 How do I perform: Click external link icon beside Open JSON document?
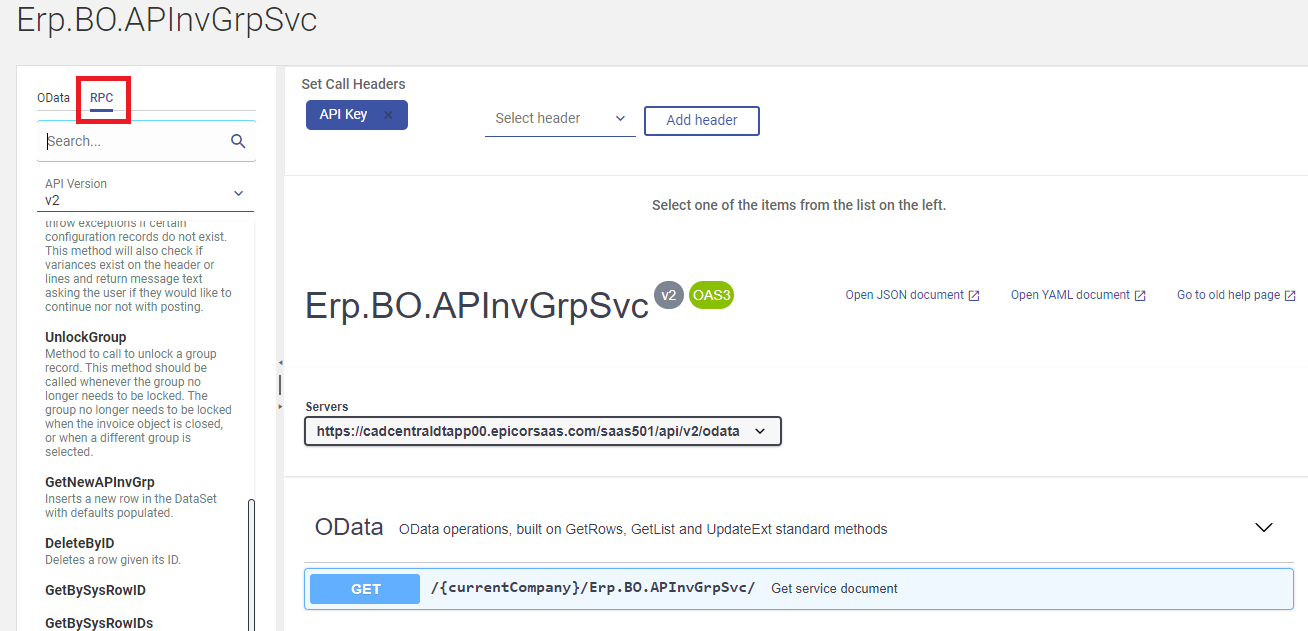974,296
